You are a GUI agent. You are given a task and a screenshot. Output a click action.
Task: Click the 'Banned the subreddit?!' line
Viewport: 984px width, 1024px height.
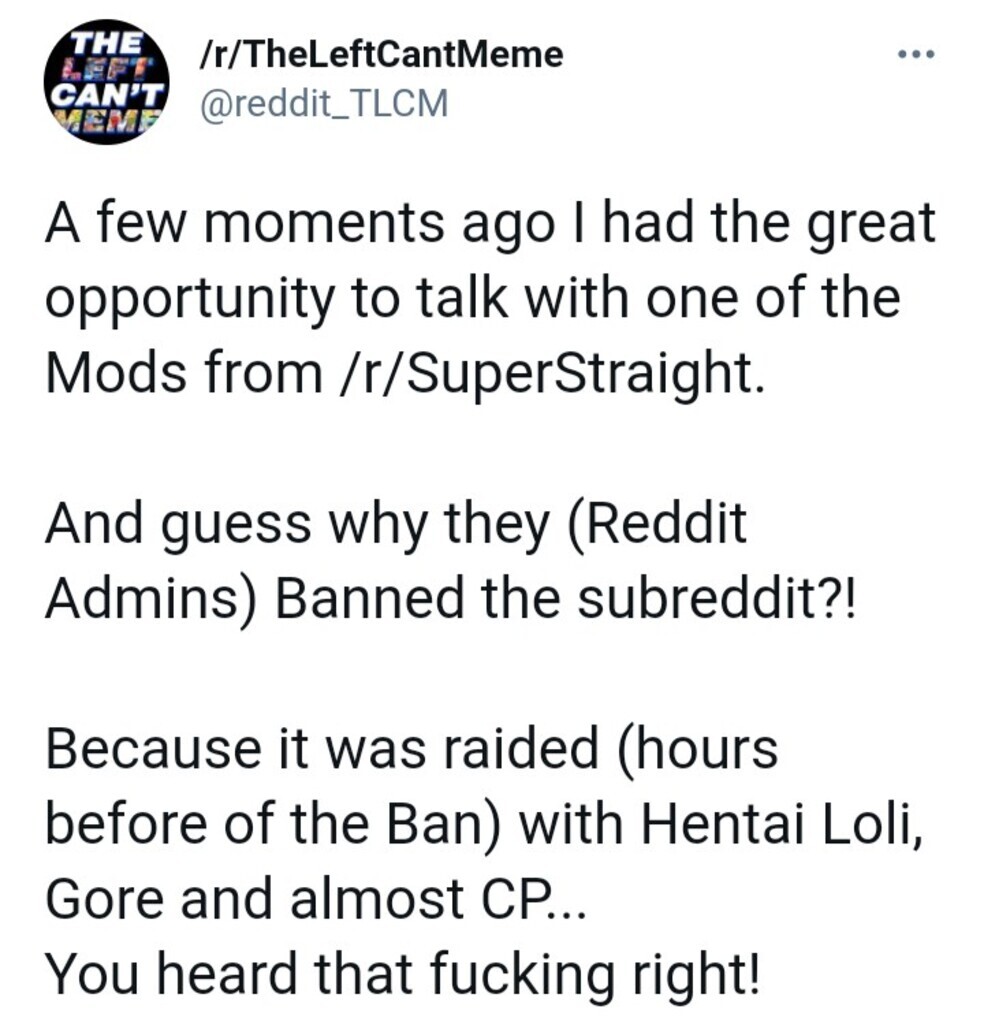pyautogui.click(x=565, y=598)
